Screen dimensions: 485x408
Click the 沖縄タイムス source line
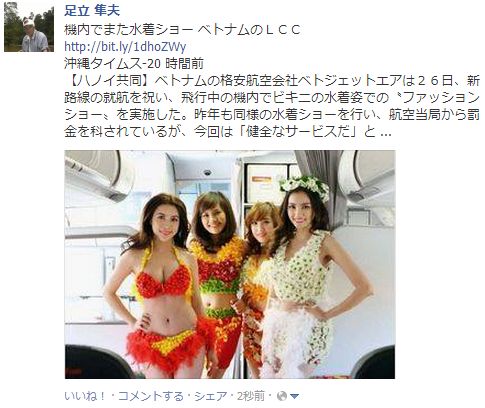coord(134,64)
